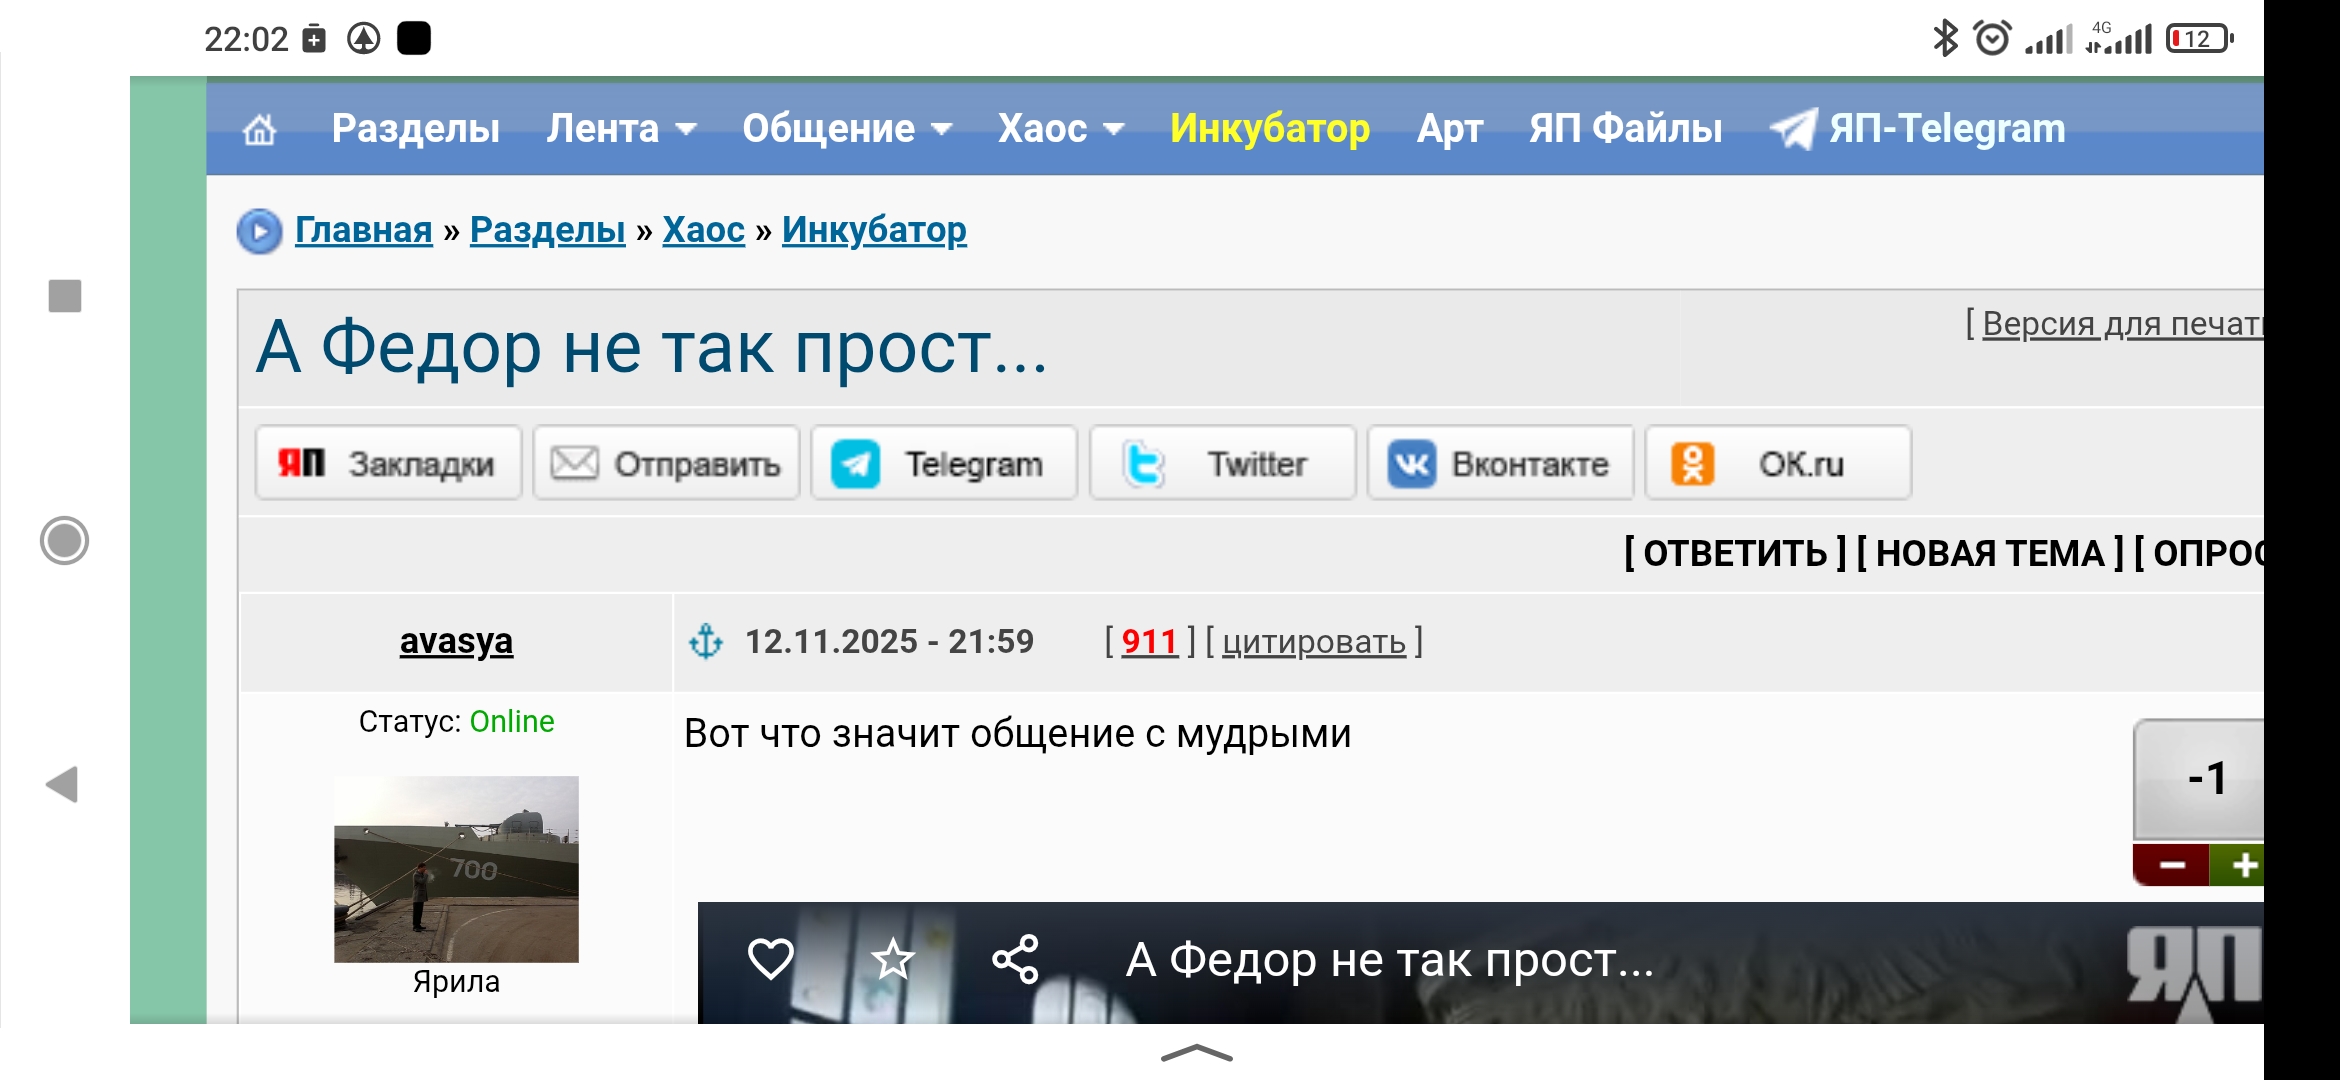Click the Ярила rank label
This screenshot has width=2340, height=1080.
click(x=456, y=982)
